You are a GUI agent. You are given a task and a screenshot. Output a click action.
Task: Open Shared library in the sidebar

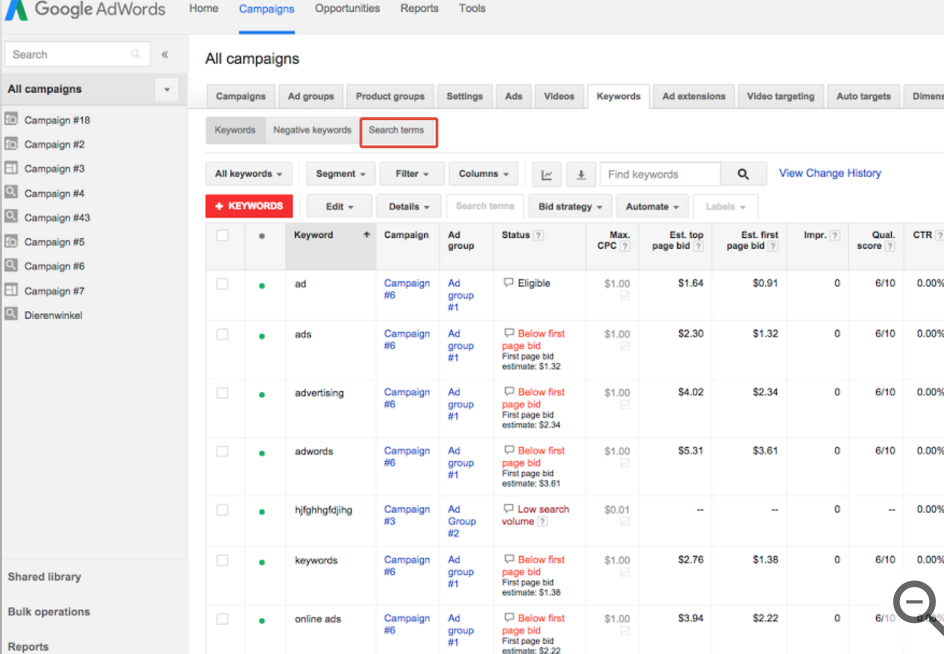(x=45, y=577)
